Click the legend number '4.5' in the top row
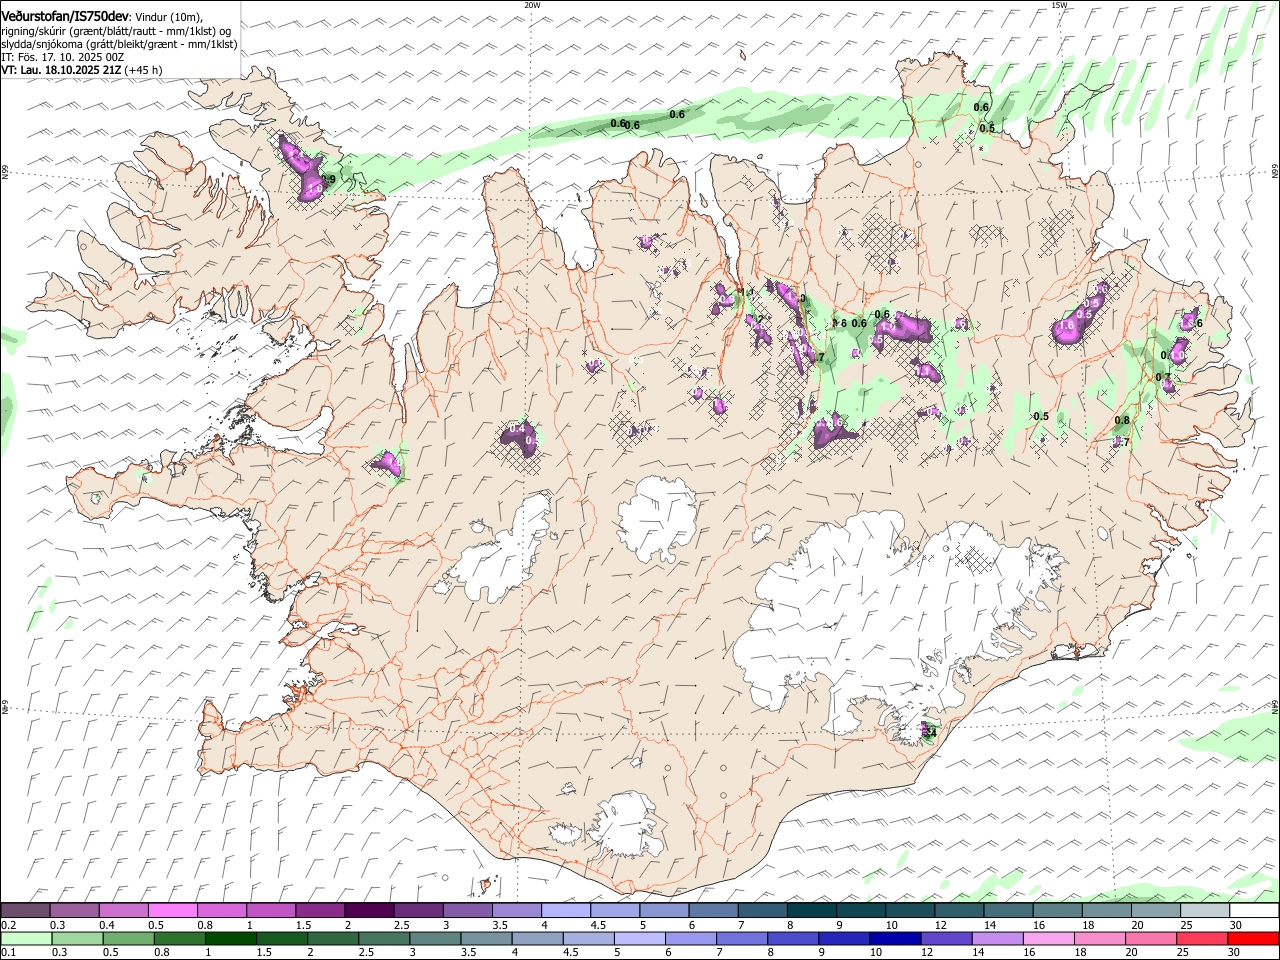 598,925
